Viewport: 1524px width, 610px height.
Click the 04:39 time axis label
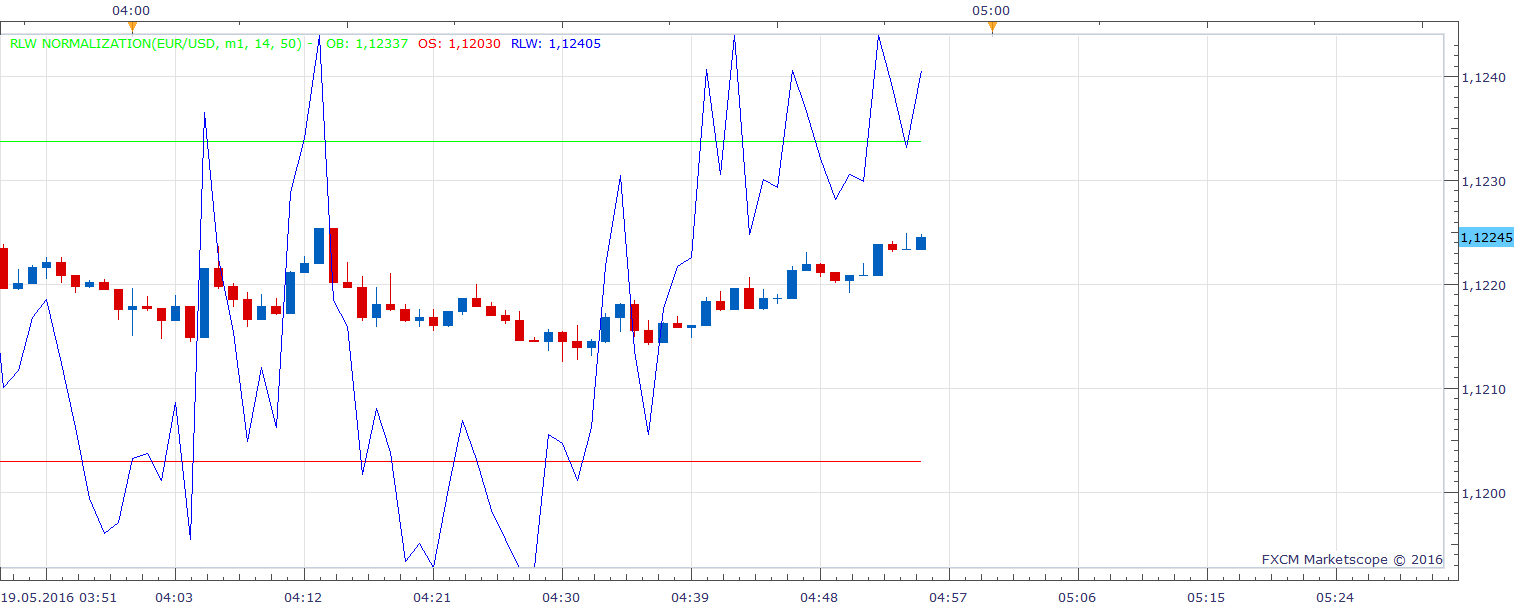(x=691, y=597)
